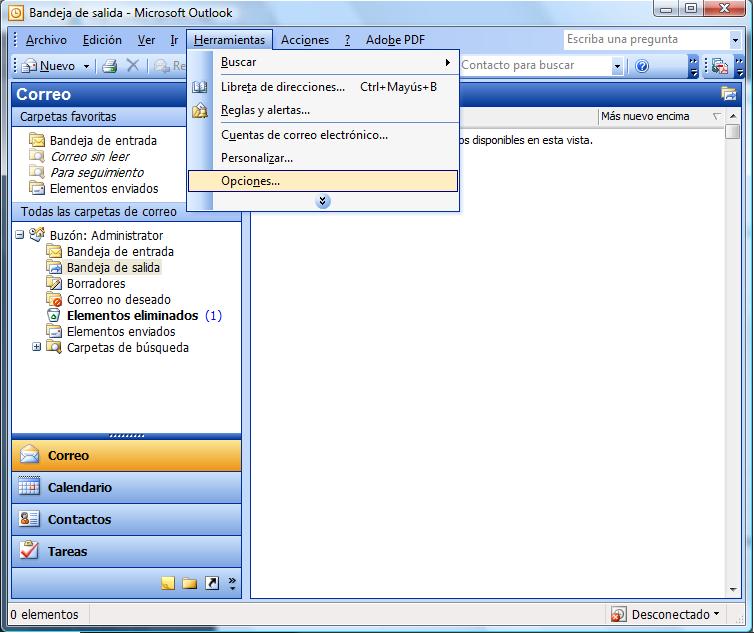The height and width of the screenshot is (633, 754).
Task: Click the message list scrollbar up arrow
Action: point(733,116)
